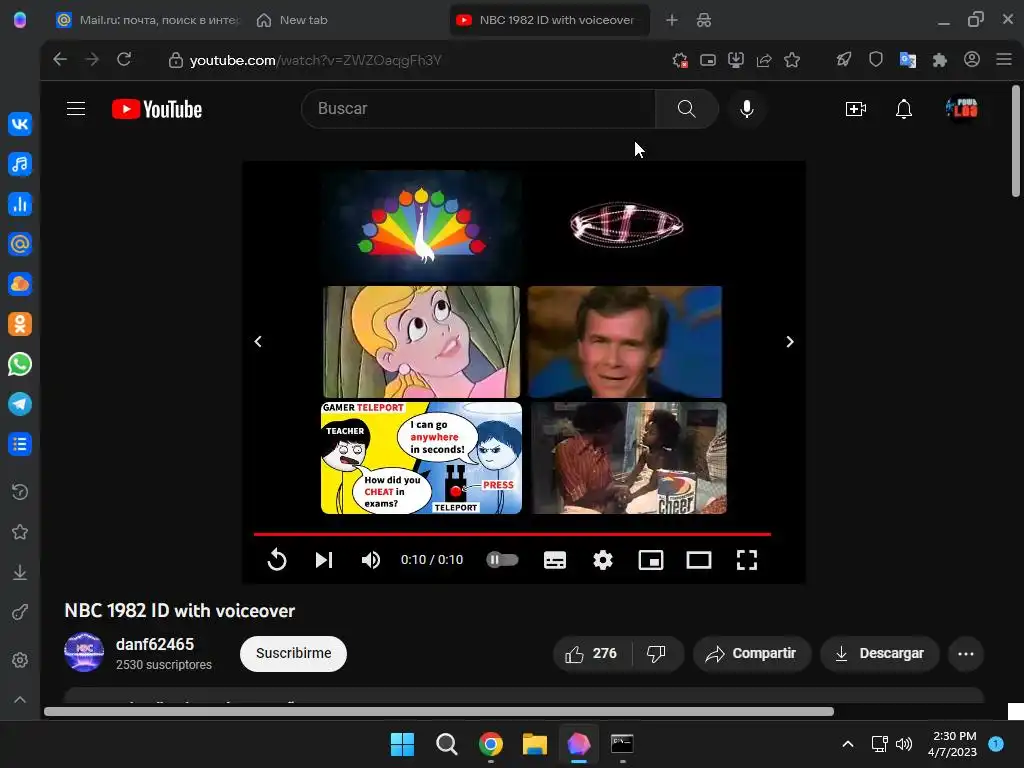This screenshot has height=768, width=1024.
Task: Skip to the next video
Action: (x=324, y=560)
